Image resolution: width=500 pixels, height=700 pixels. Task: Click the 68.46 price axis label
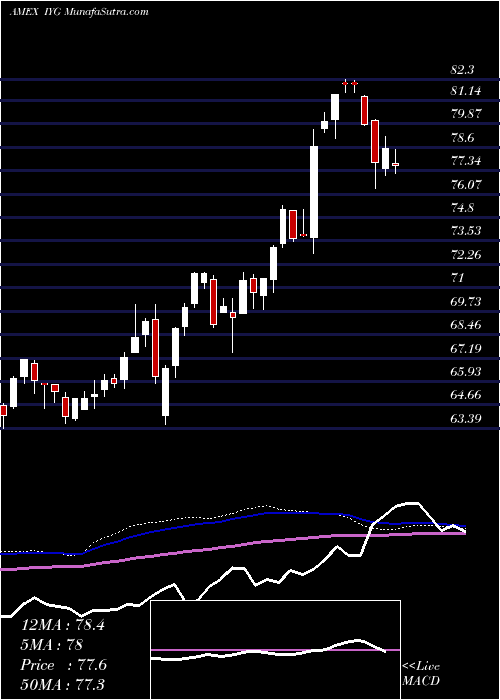click(x=467, y=325)
